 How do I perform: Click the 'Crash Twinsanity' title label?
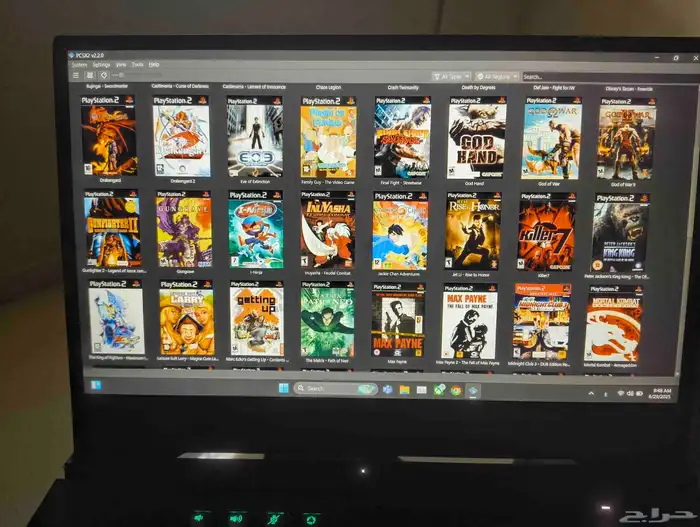click(403, 88)
